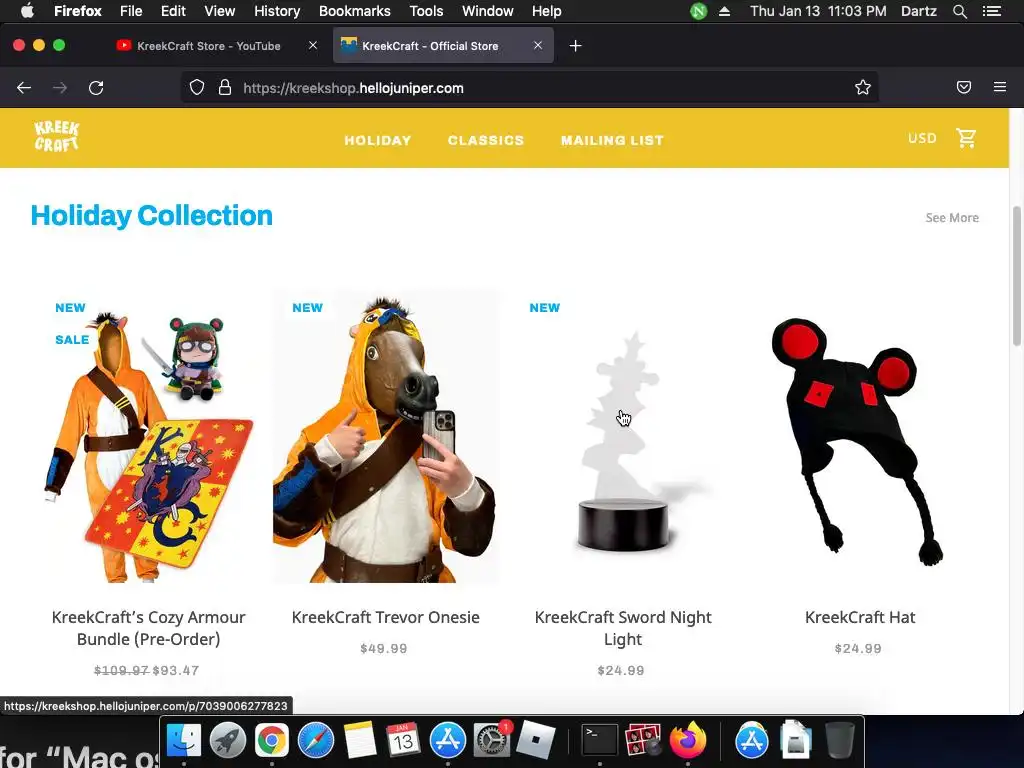Navigate to CLASSICS in store header
This screenshot has width=1024, height=768.
pos(486,140)
